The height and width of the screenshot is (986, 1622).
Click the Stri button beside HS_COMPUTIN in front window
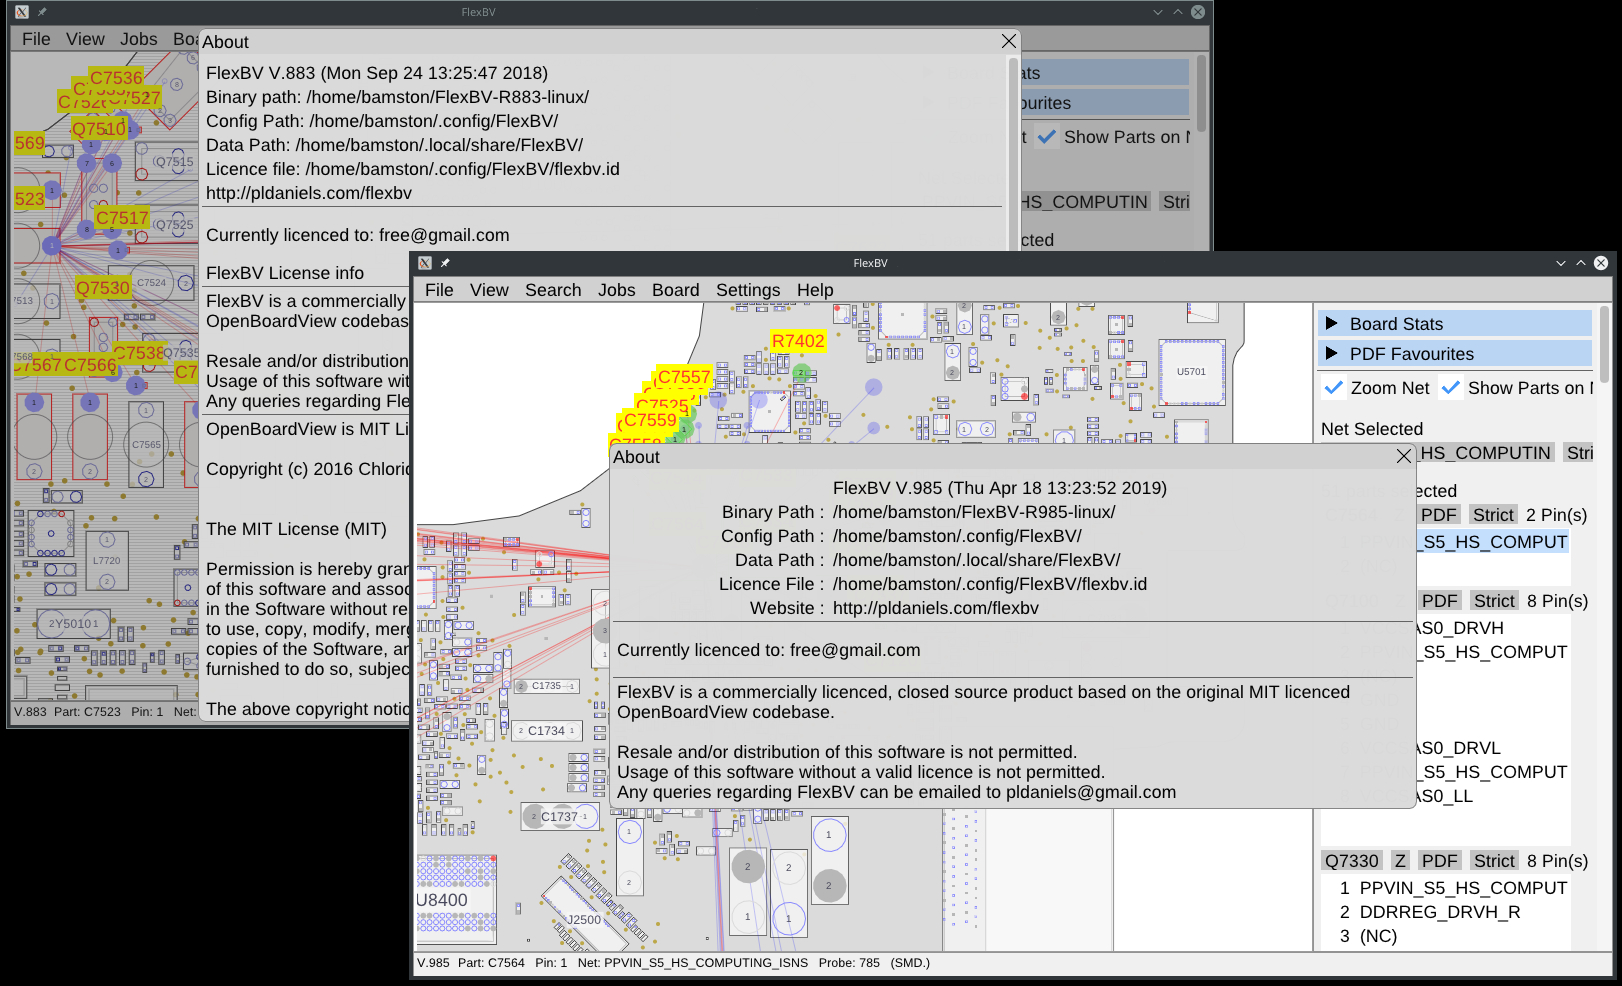[1579, 453]
